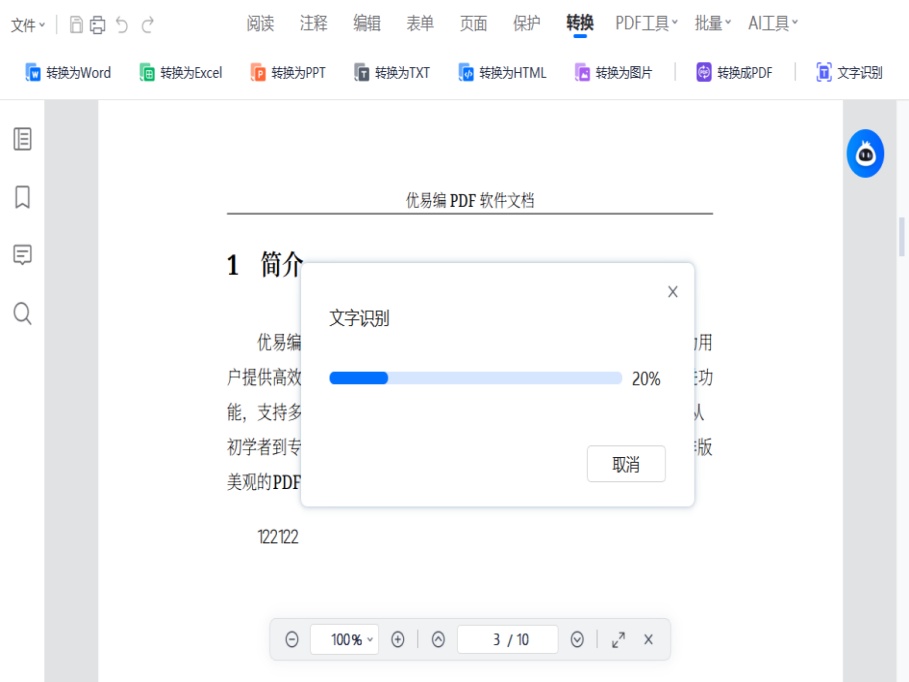Cancel the 文字识别 recognition task

626,463
